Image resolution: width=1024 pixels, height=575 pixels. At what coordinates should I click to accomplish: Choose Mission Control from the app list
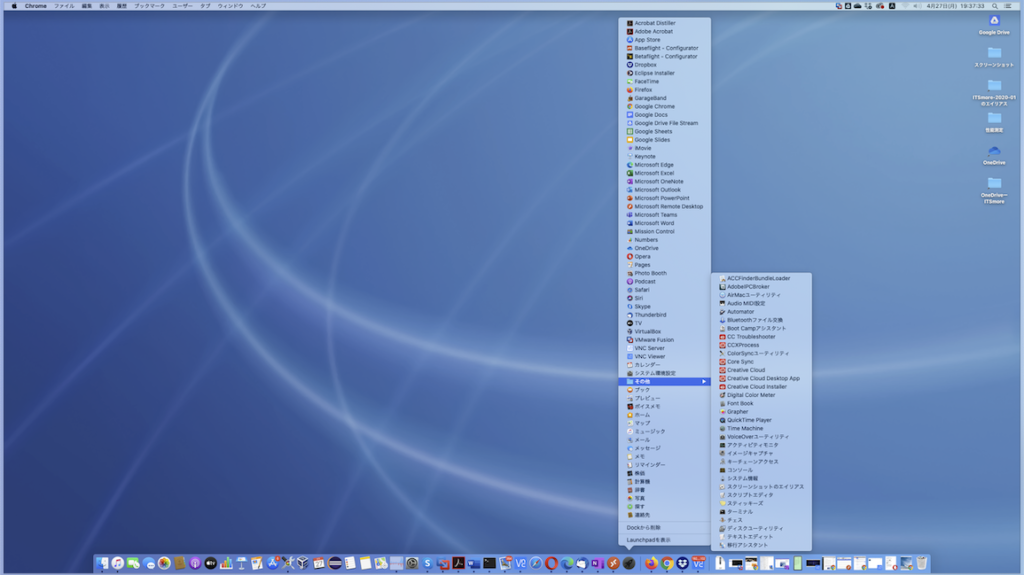click(654, 231)
